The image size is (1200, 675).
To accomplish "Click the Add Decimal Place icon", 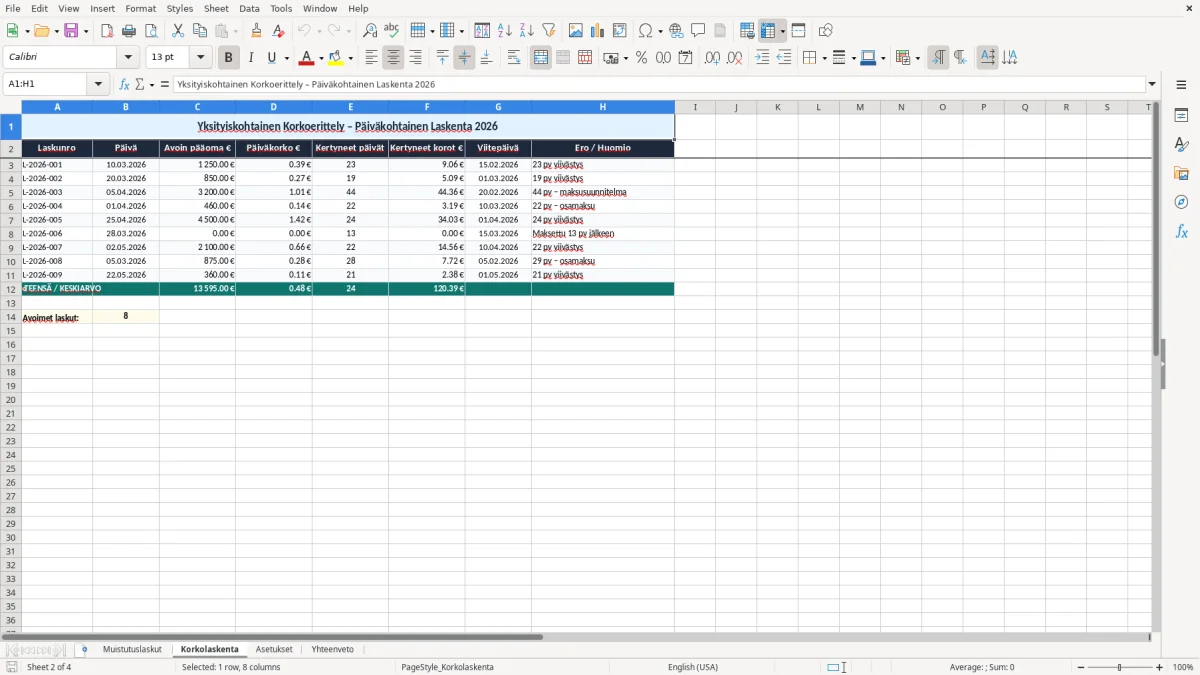I will pyautogui.click(x=713, y=58).
